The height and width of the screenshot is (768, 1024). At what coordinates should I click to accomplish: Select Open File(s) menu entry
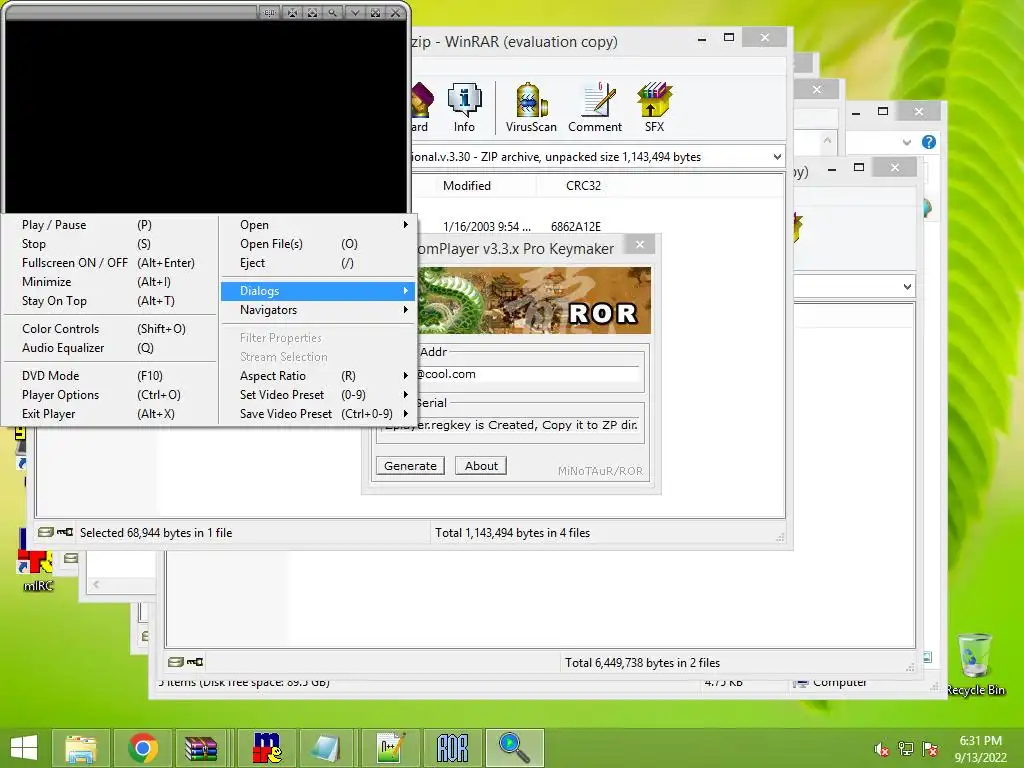pyautogui.click(x=317, y=244)
